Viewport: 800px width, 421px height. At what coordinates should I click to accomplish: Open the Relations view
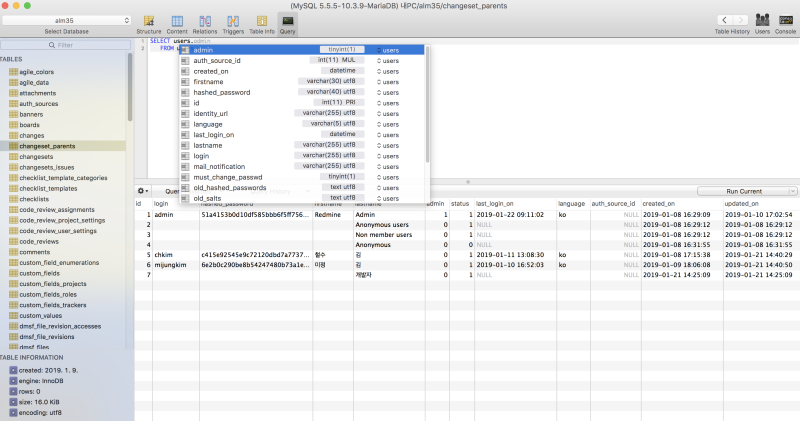click(205, 24)
